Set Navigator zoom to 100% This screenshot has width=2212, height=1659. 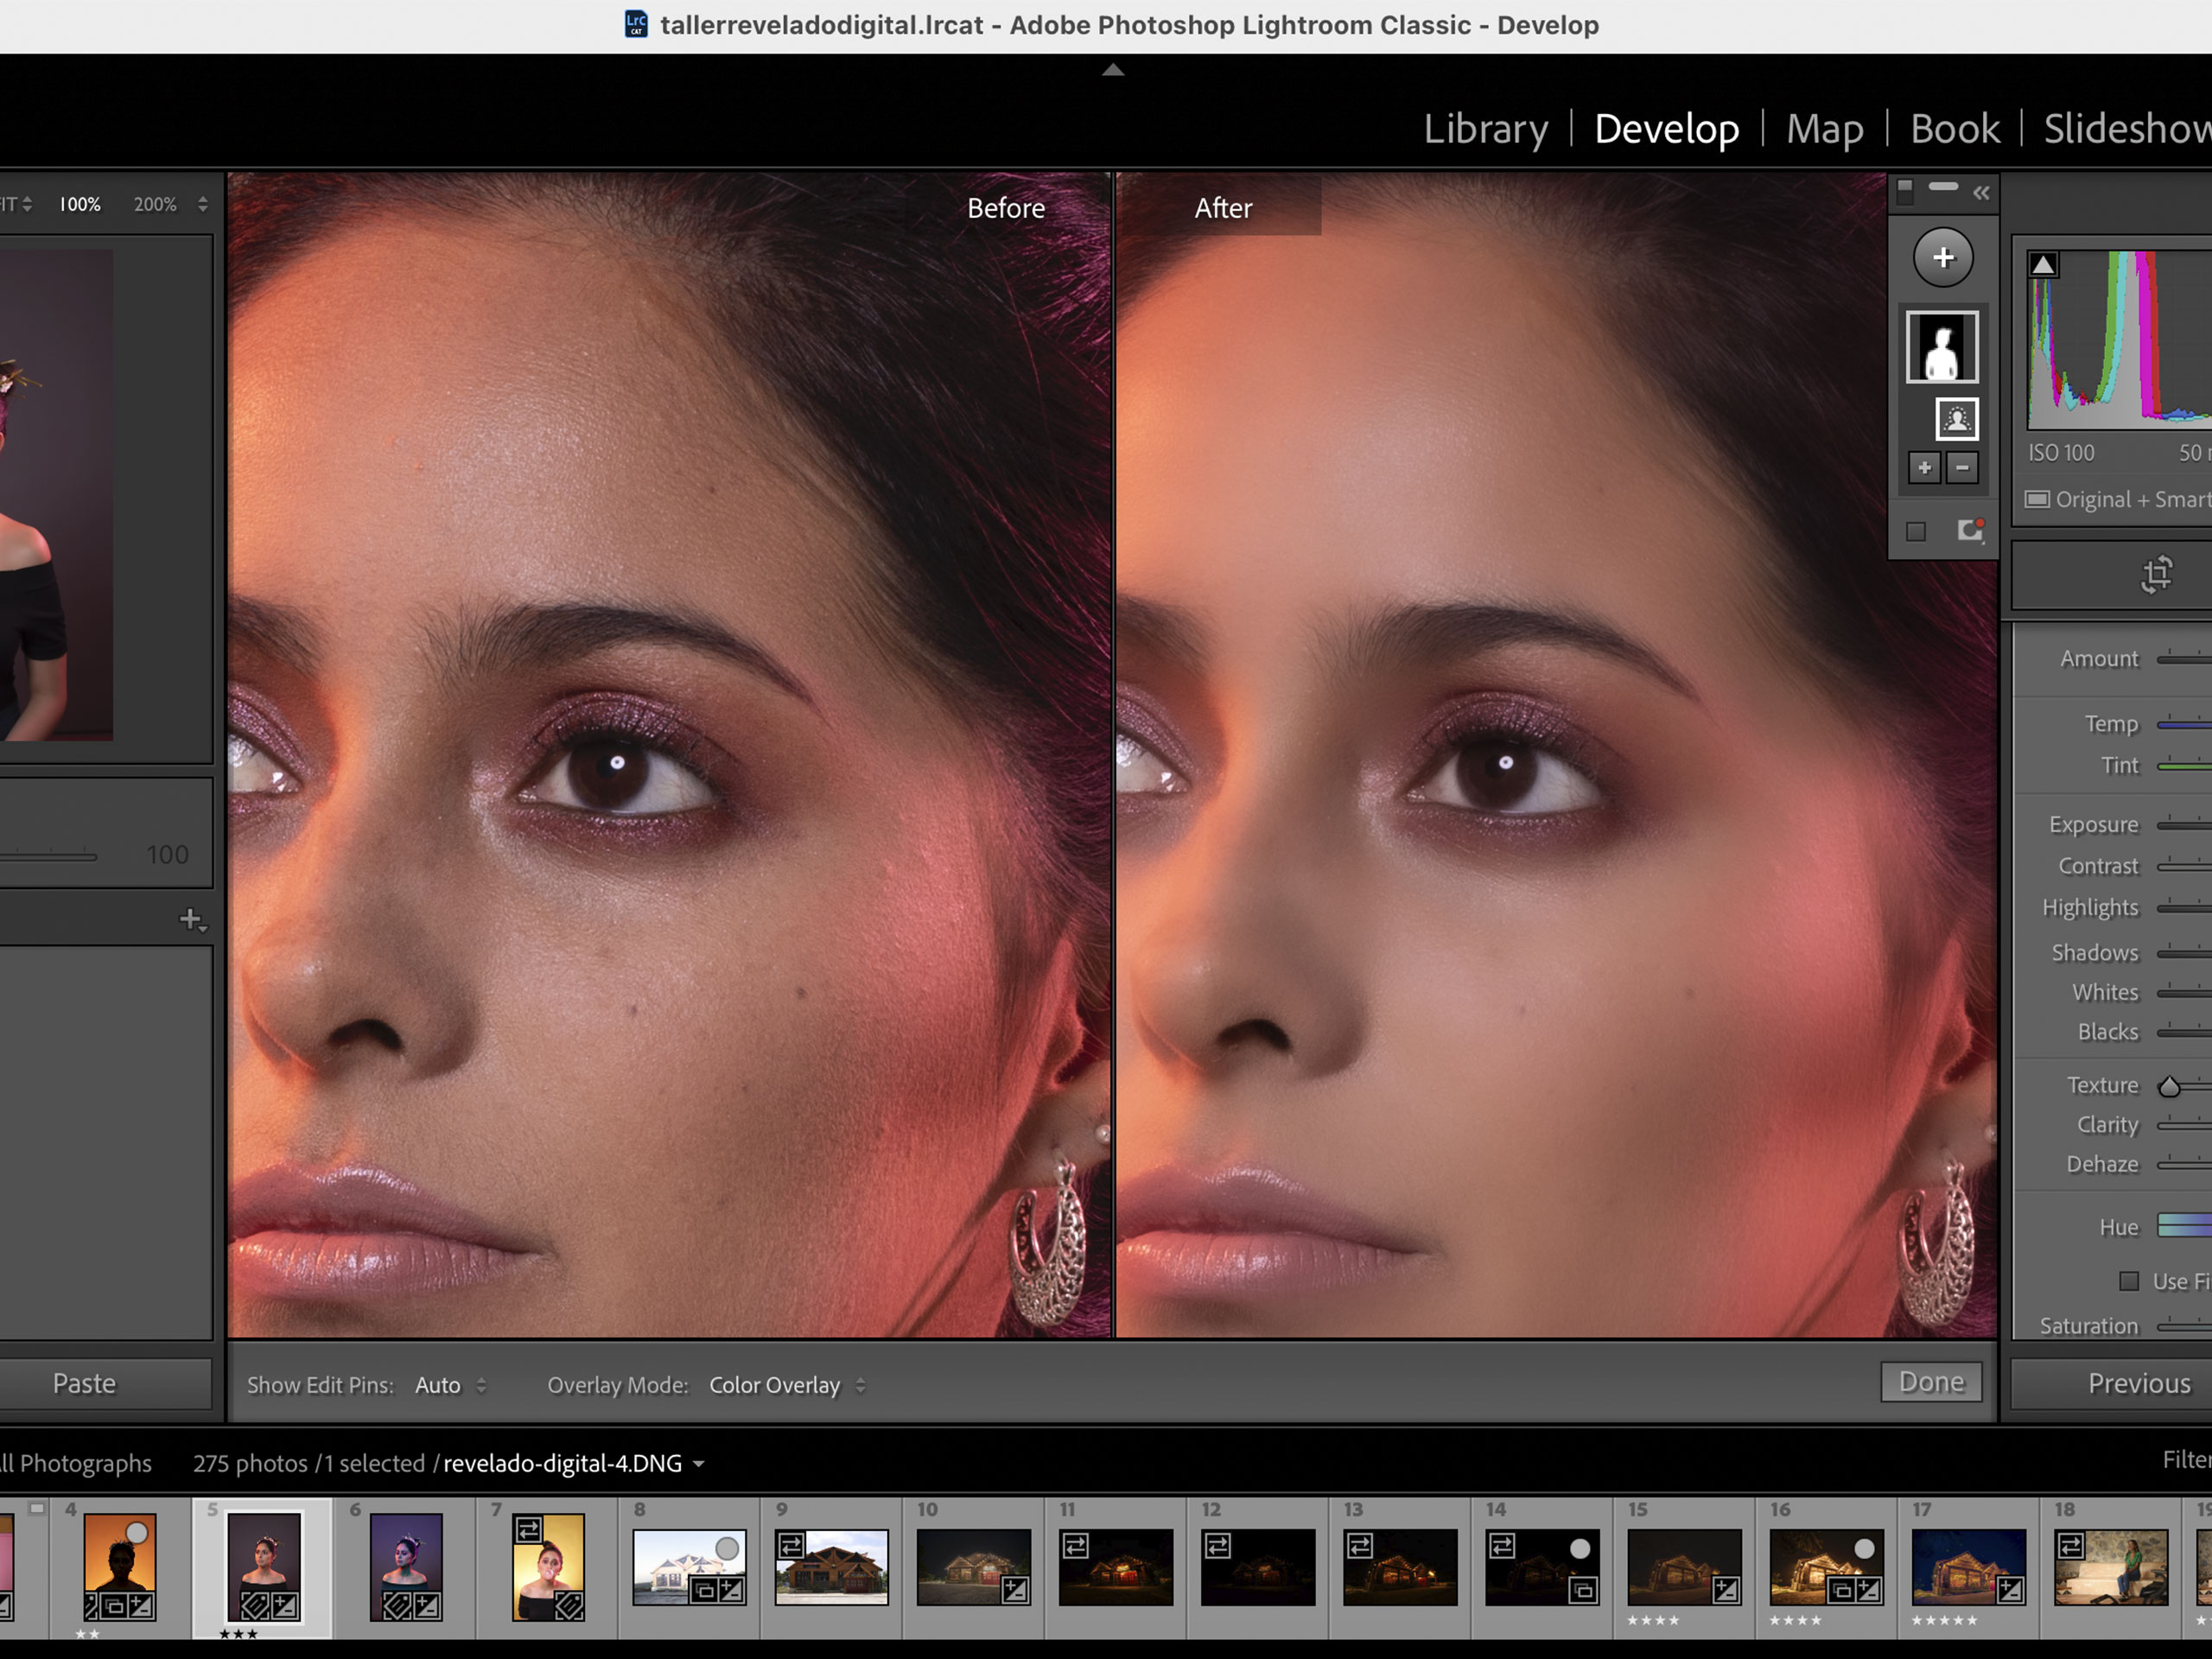pos(80,204)
